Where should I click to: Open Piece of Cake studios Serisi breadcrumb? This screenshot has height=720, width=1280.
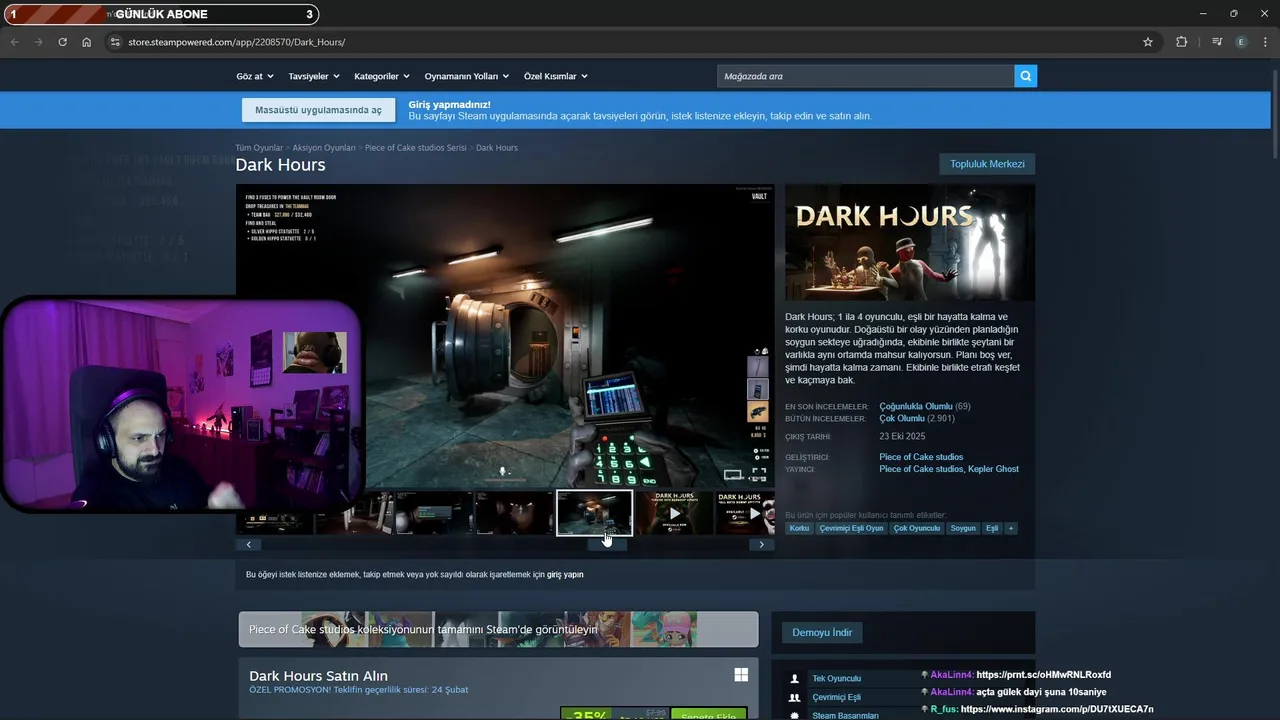click(415, 147)
